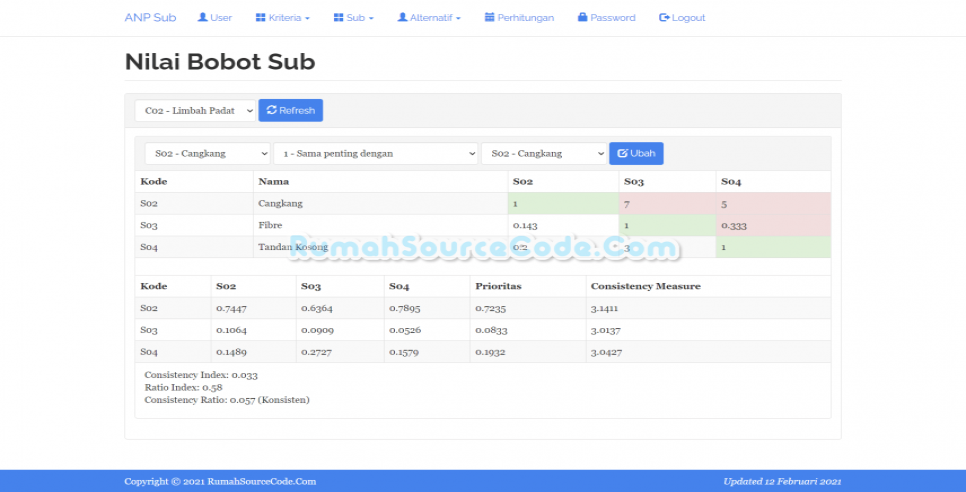Click the red cell with value 7
Image resolution: width=966 pixels, height=492 pixels.
(667, 203)
